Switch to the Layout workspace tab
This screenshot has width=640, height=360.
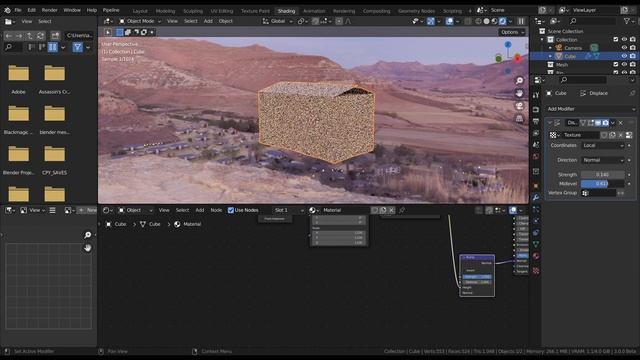pos(140,11)
